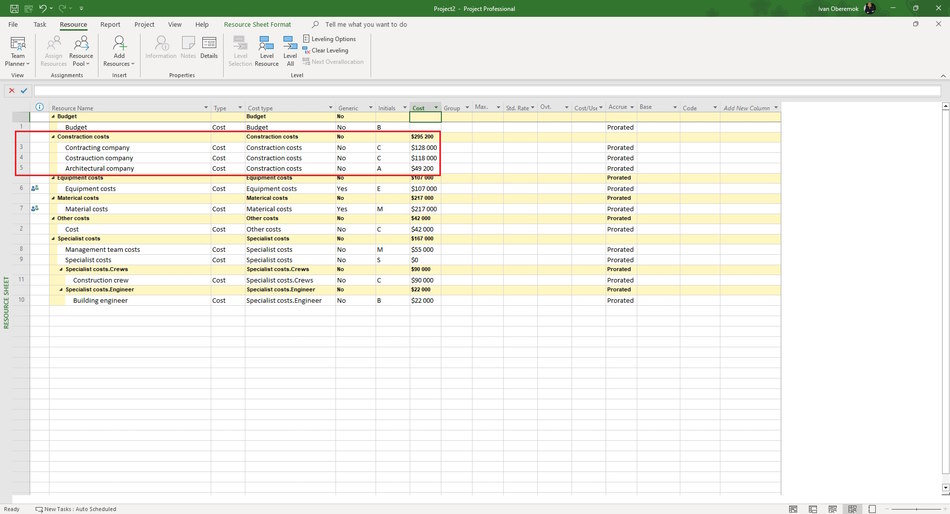Switch to the Project ribbon tab
Image resolution: width=950 pixels, height=514 pixels.
point(144,24)
